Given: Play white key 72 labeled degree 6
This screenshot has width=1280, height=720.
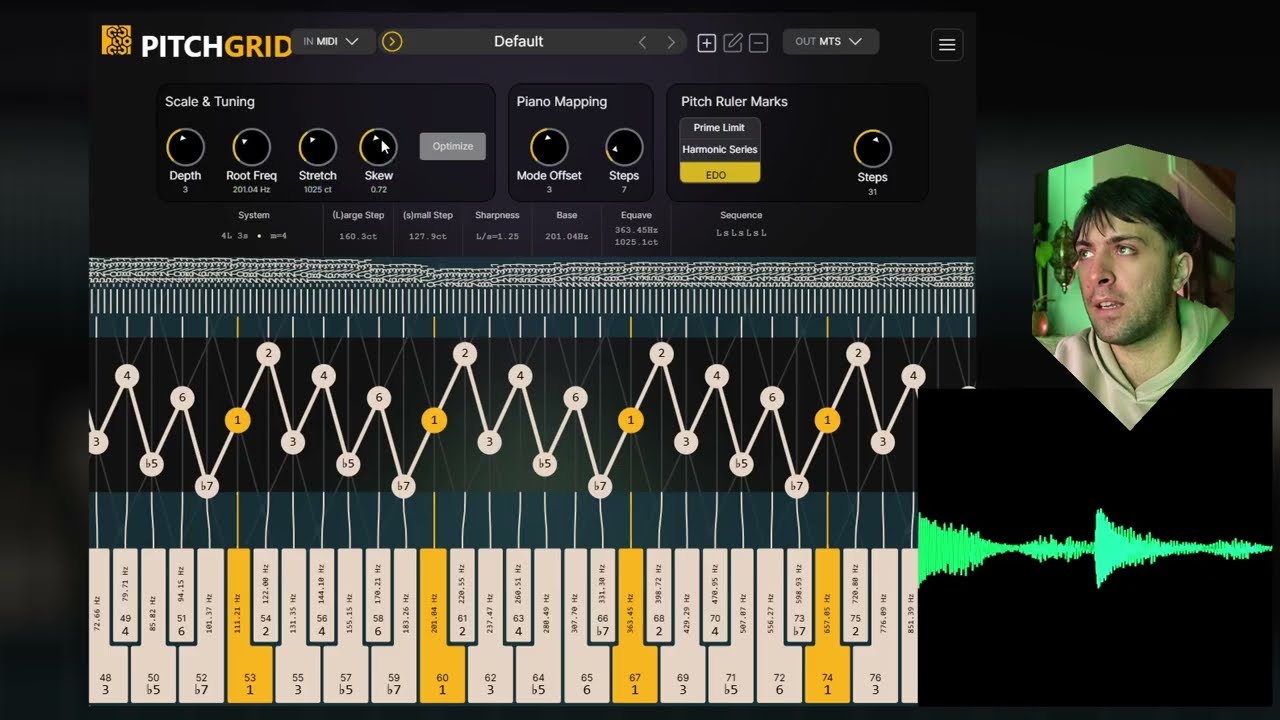Looking at the screenshot, I should click(x=779, y=680).
